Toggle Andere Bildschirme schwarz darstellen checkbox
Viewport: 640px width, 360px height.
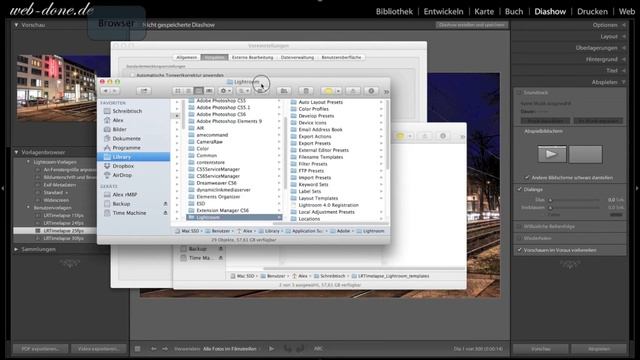527,178
